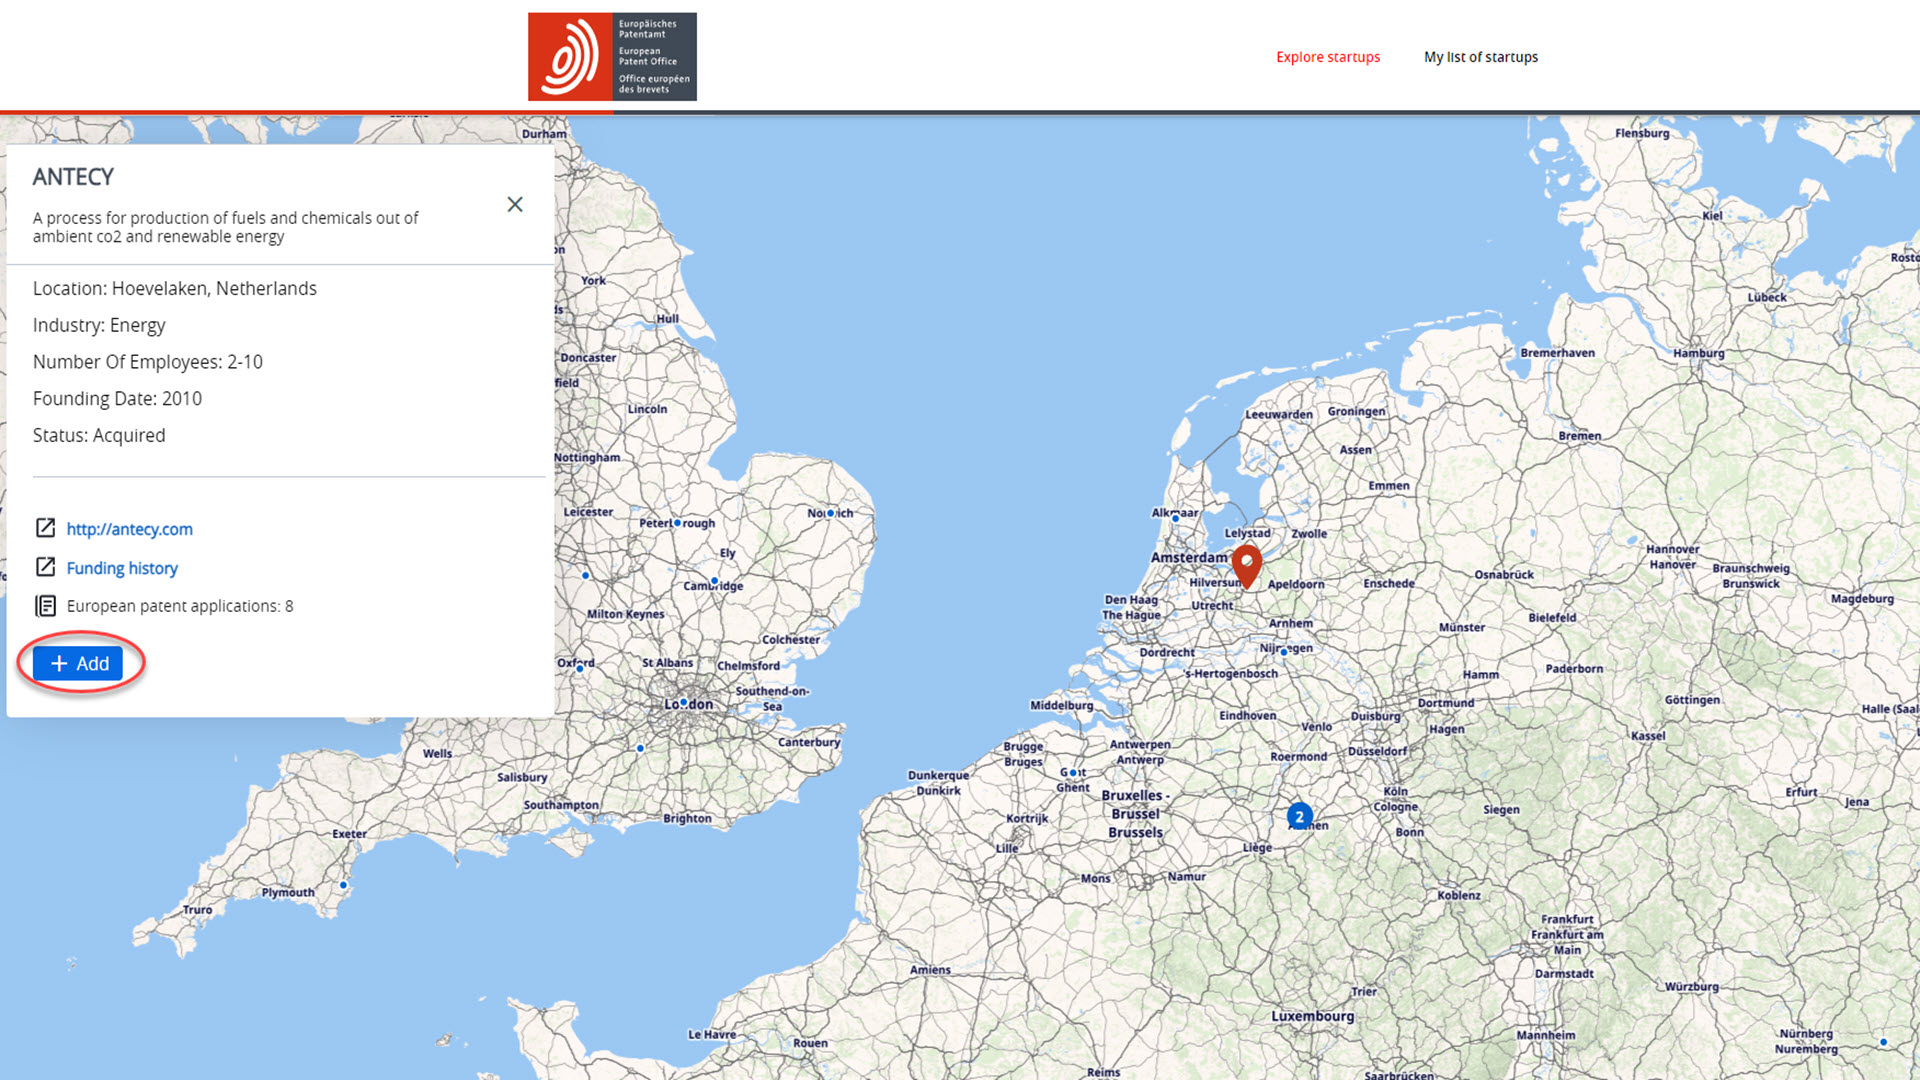Click European patent applications: 8 text

click(180, 606)
